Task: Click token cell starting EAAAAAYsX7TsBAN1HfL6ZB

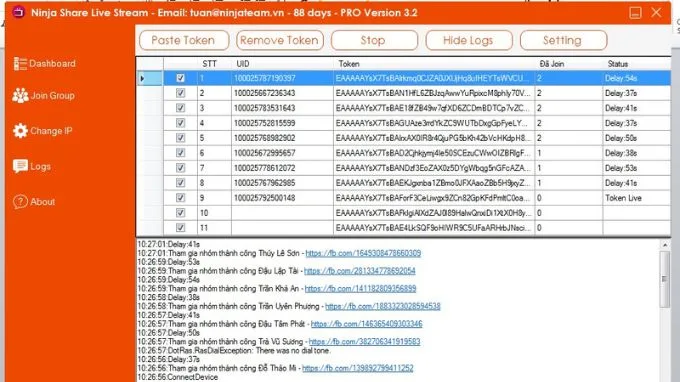Action: [434, 93]
